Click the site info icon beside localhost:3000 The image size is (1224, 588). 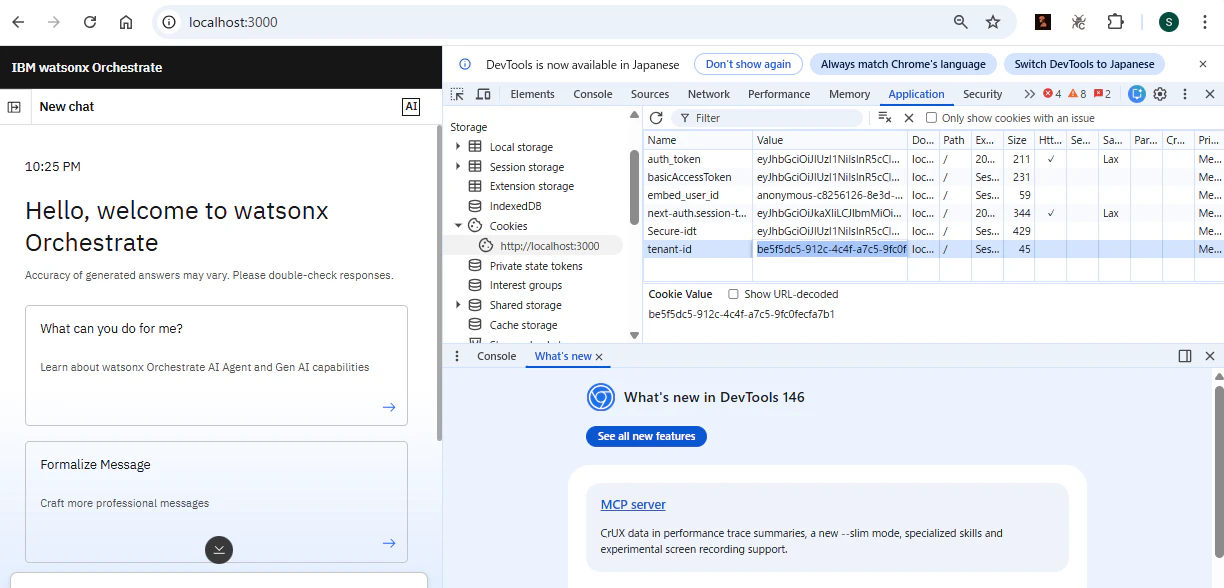point(170,22)
